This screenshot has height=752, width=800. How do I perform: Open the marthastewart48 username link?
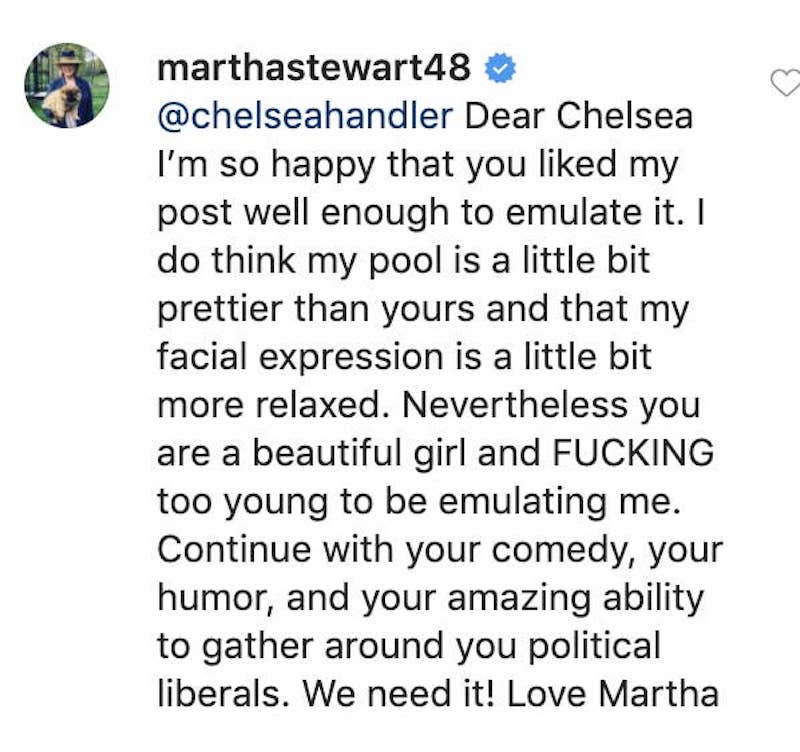click(314, 68)
